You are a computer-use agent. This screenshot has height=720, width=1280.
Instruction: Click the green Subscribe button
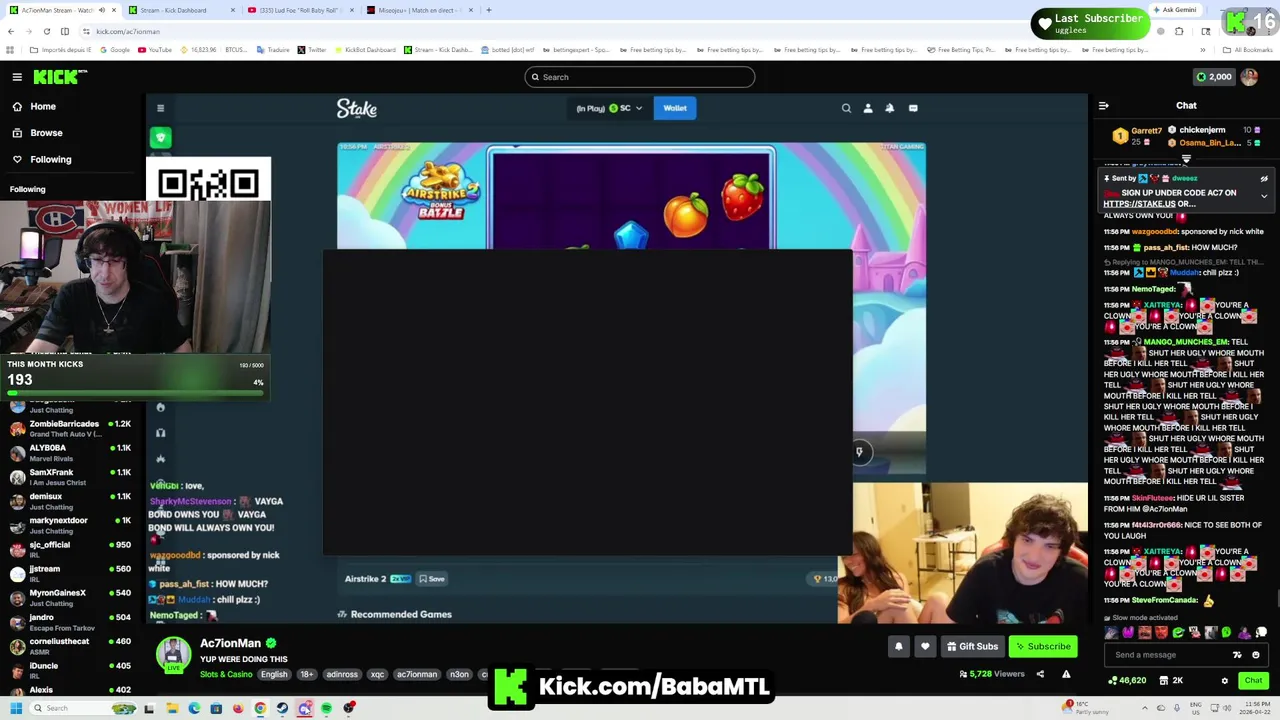1043,646
